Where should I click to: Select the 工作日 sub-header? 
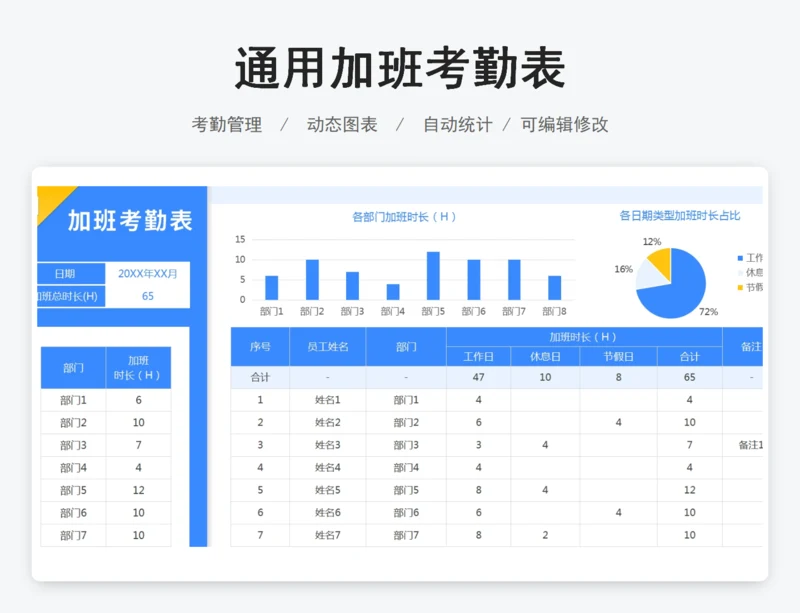[479, 357]
